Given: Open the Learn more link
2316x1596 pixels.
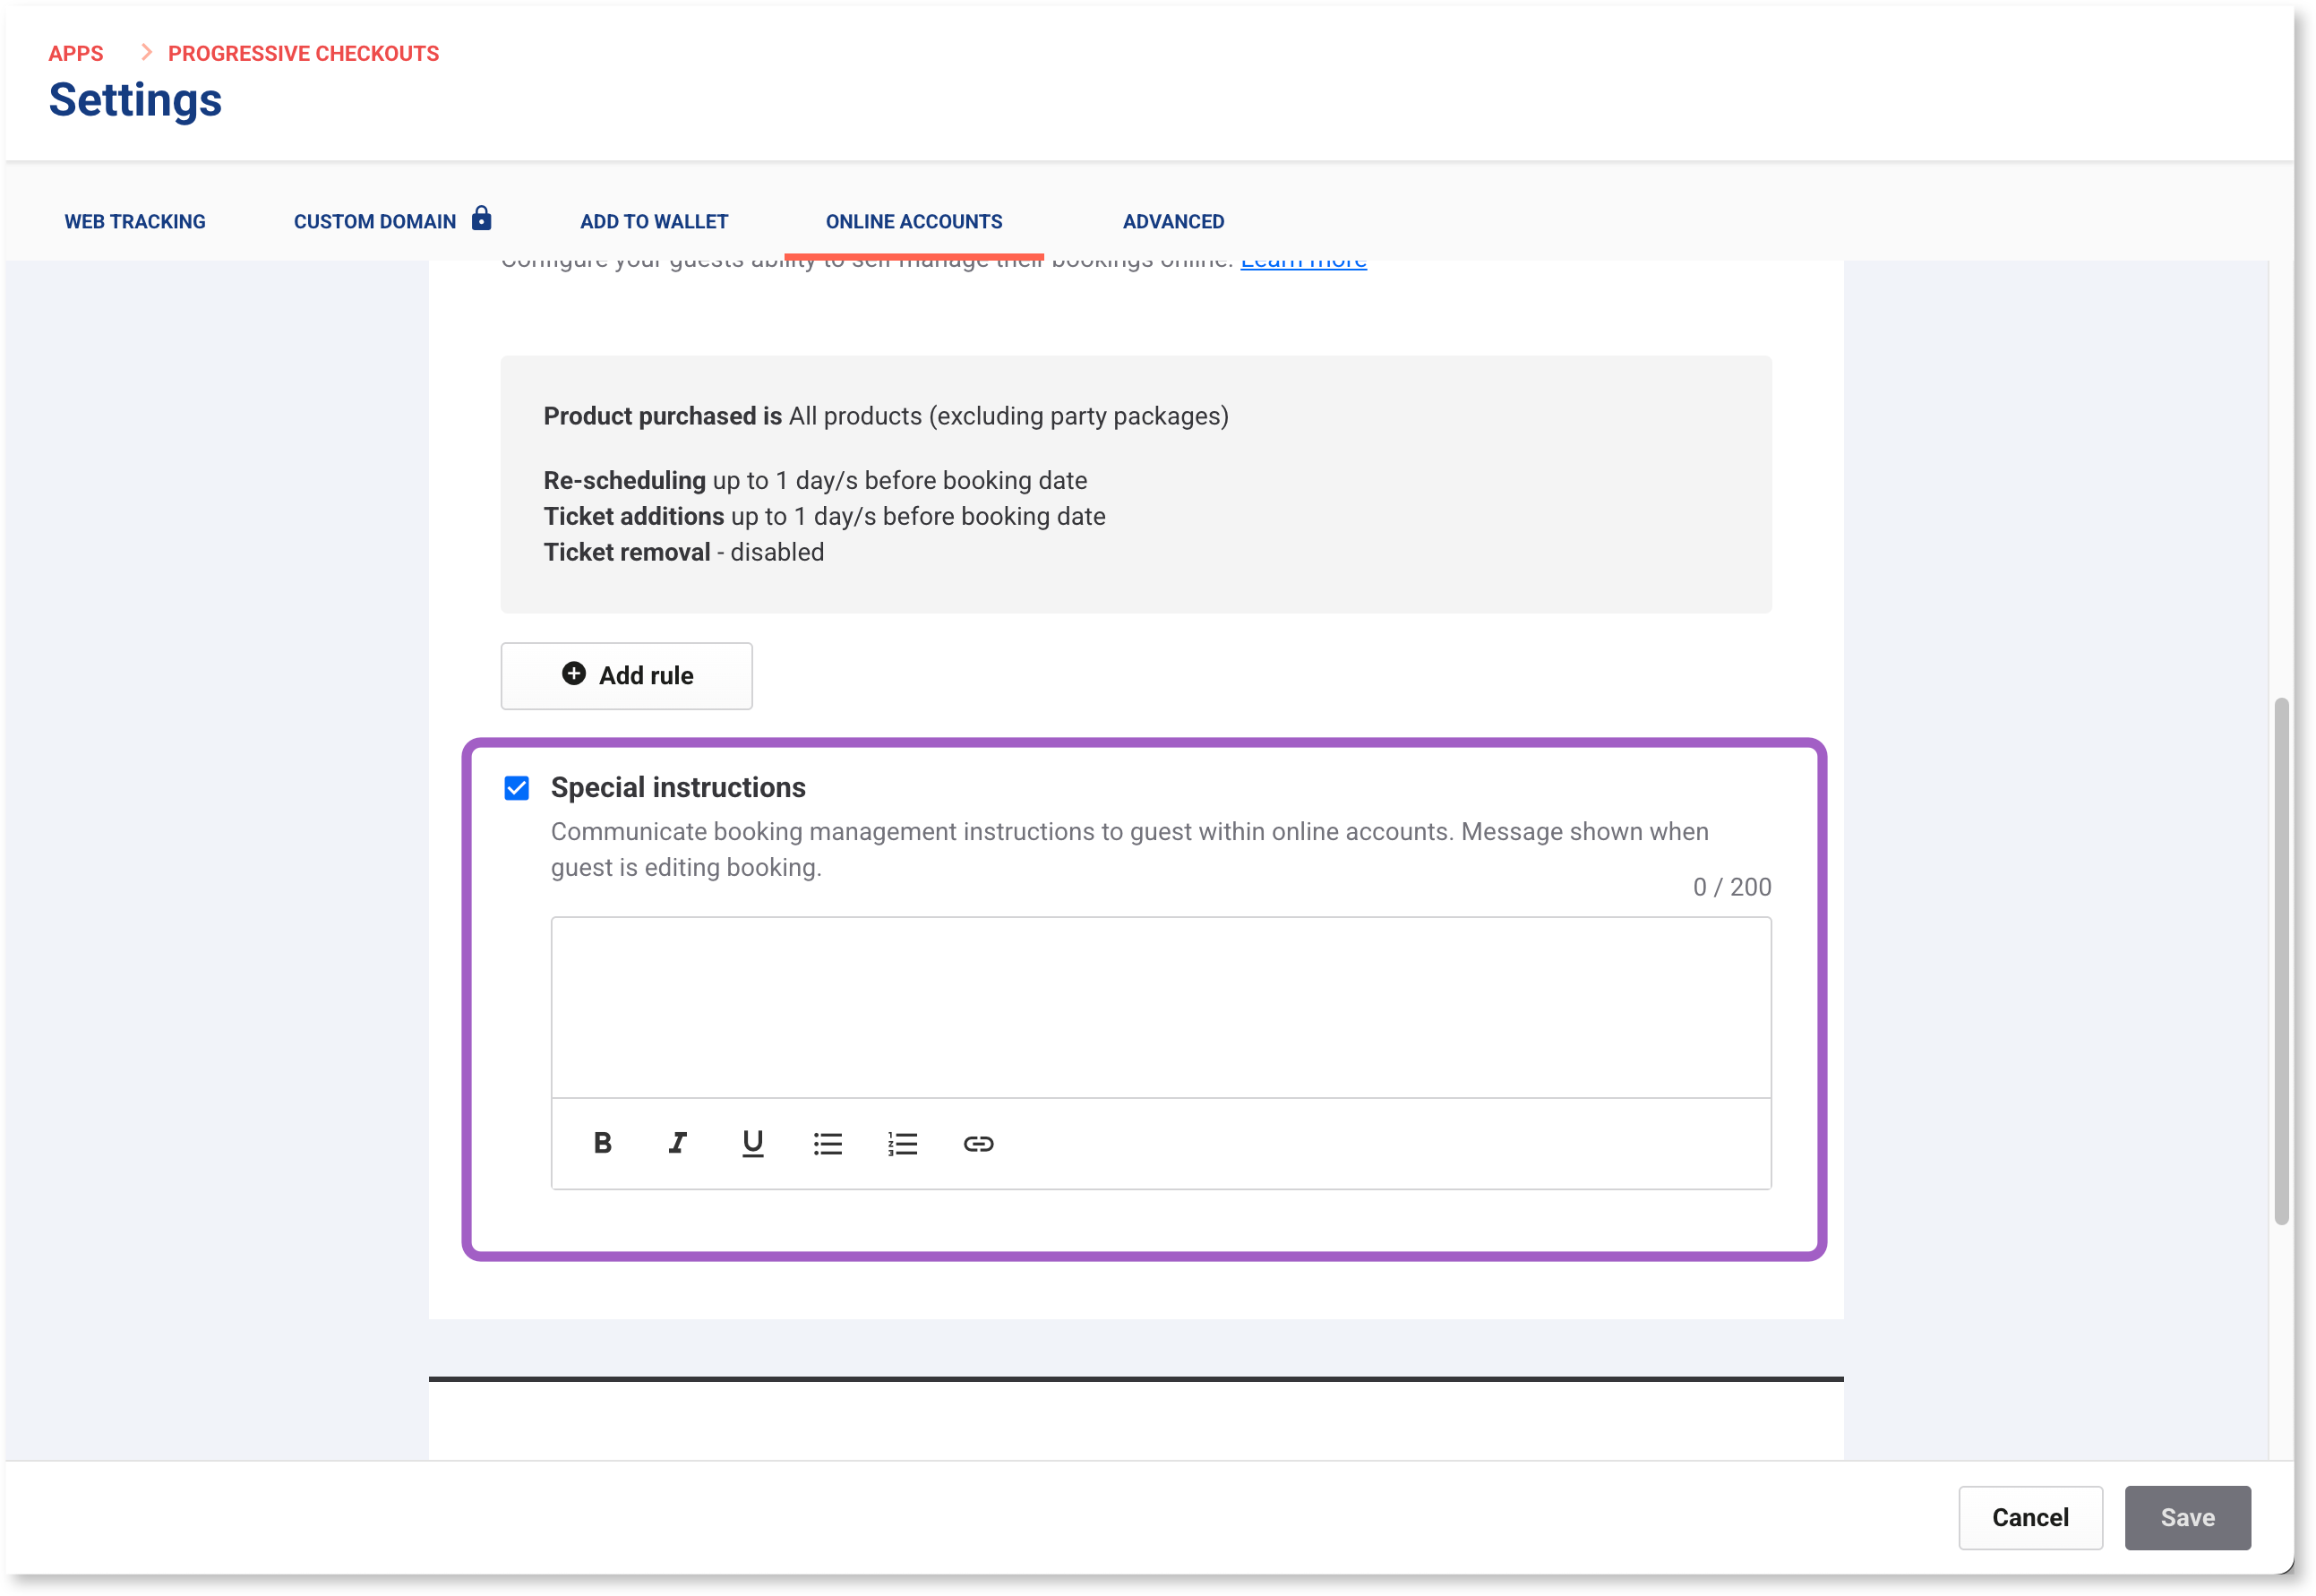Looking at the screenshot, I should coord(1303,264).
